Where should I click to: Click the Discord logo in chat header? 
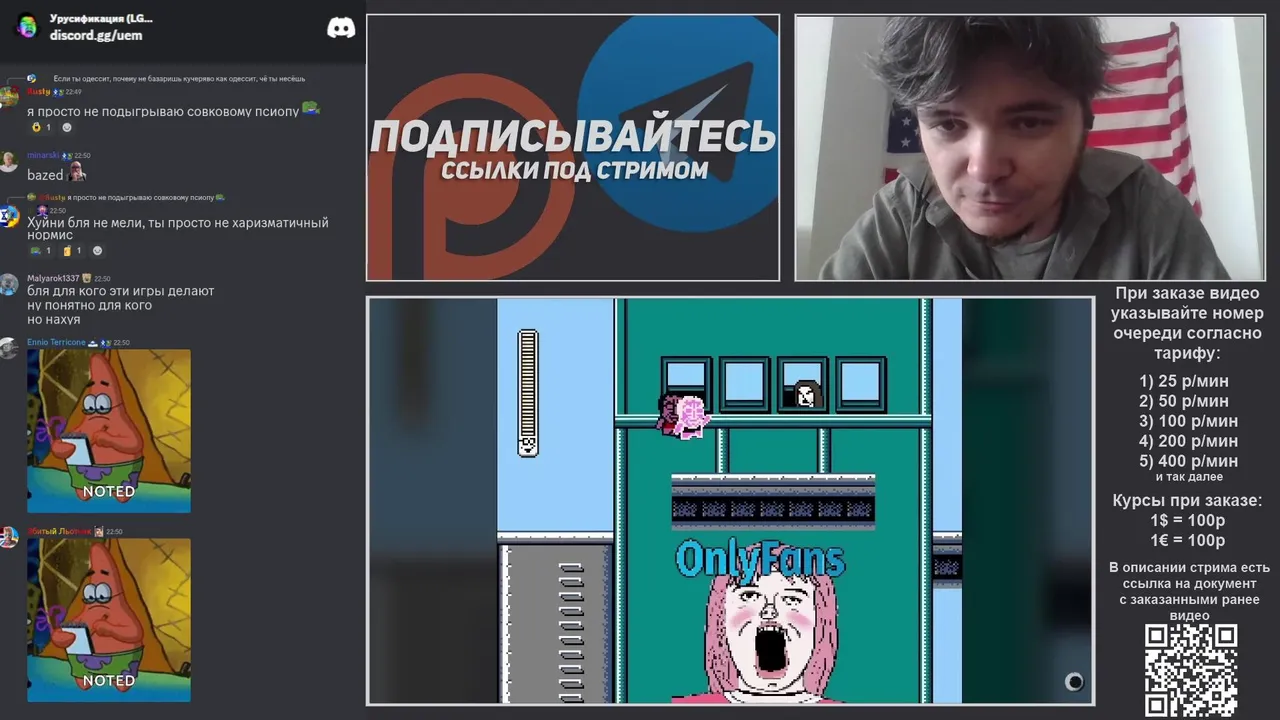tap(341, 27)
